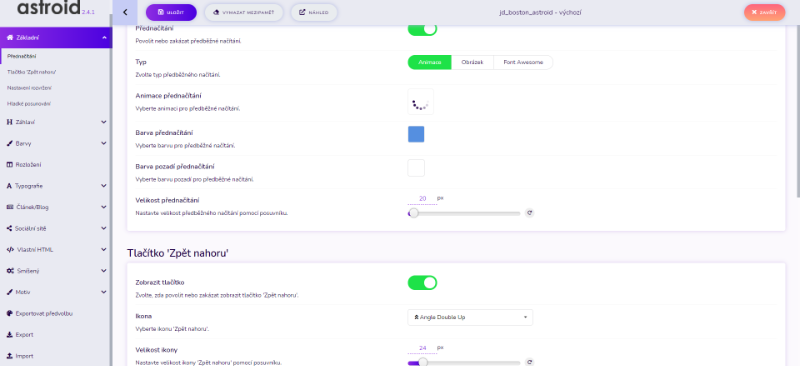Screen dimensions: 800x366
Task: Click the Exportovat předvolbu palette icon
Action: click(x=10, y=313)
